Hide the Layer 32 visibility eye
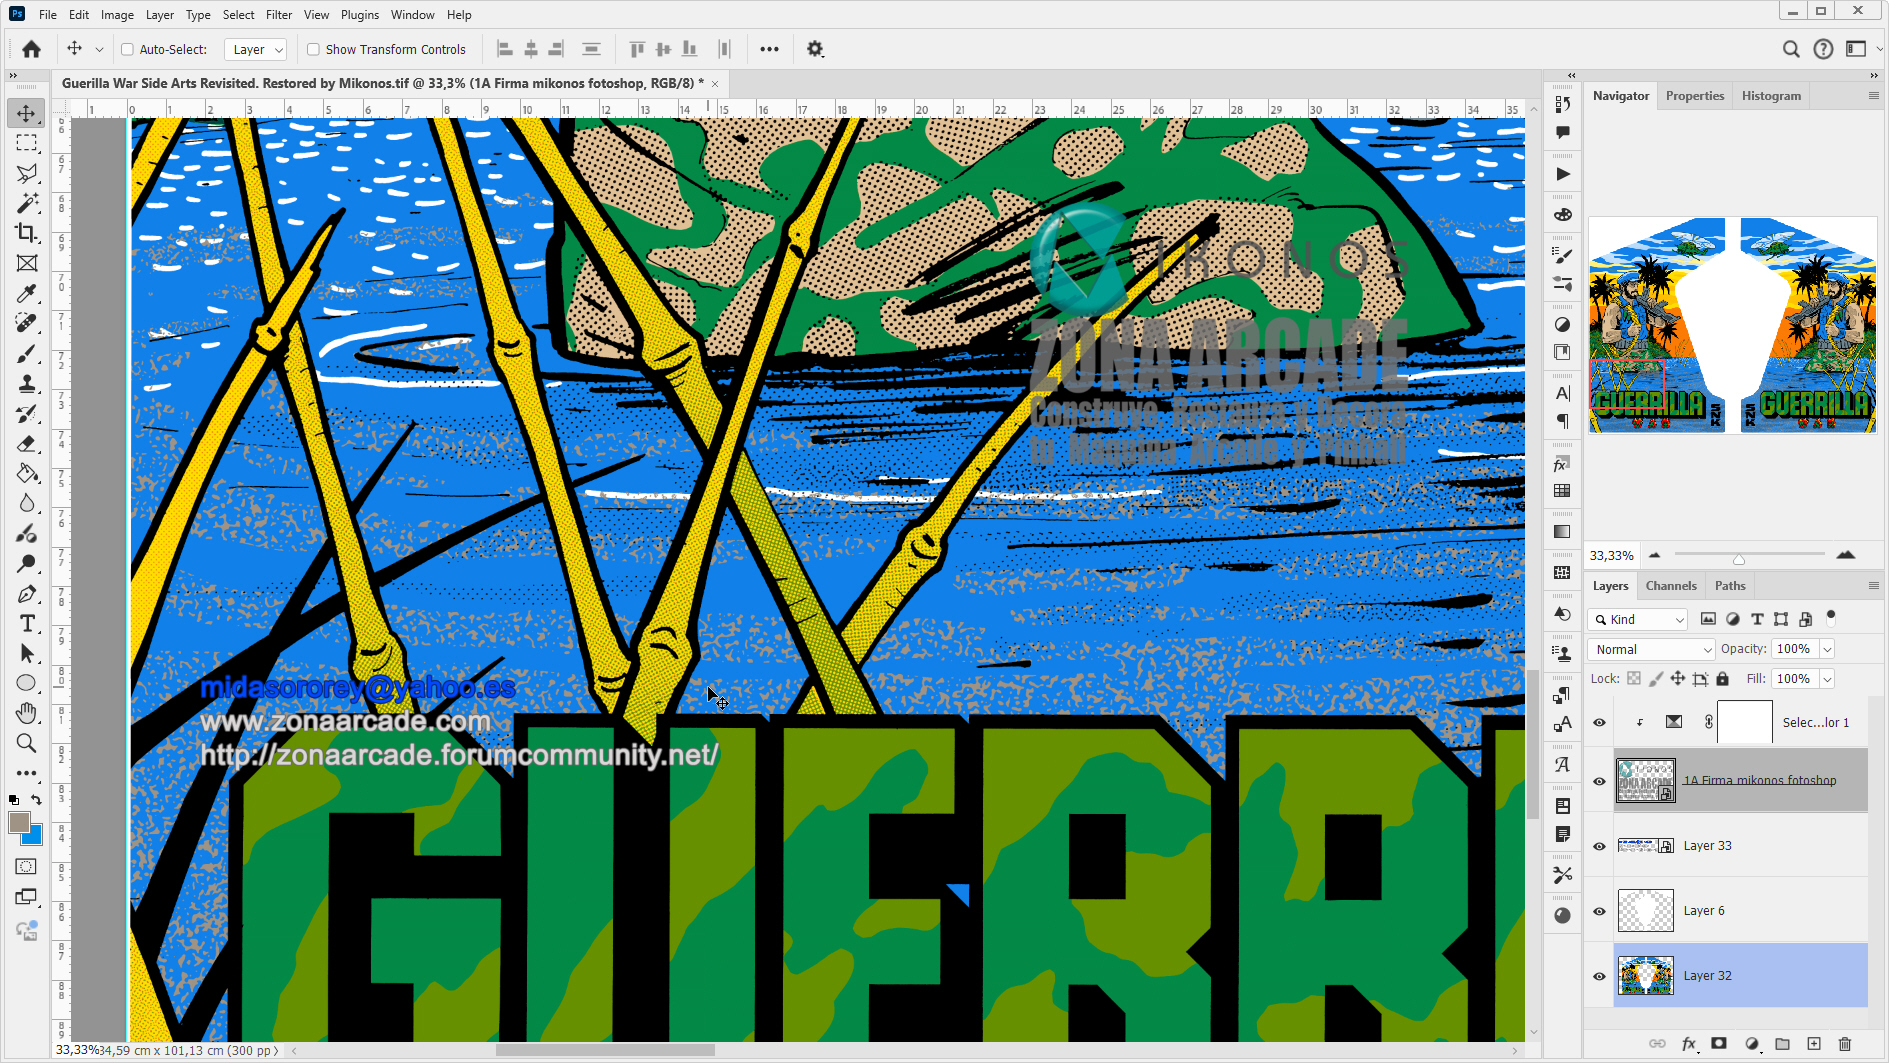This screenshot has width=1889, height=1063. pyautogui.click(x=1599, y=976)
